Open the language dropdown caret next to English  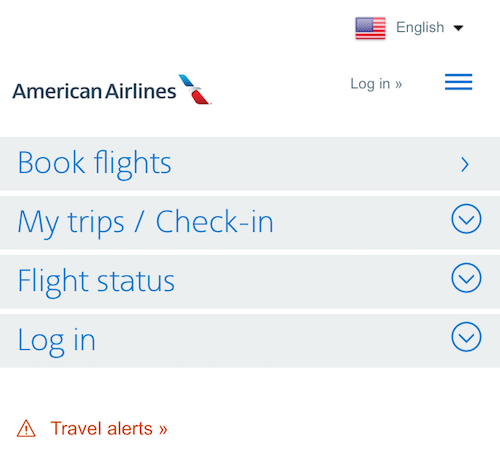459,28
